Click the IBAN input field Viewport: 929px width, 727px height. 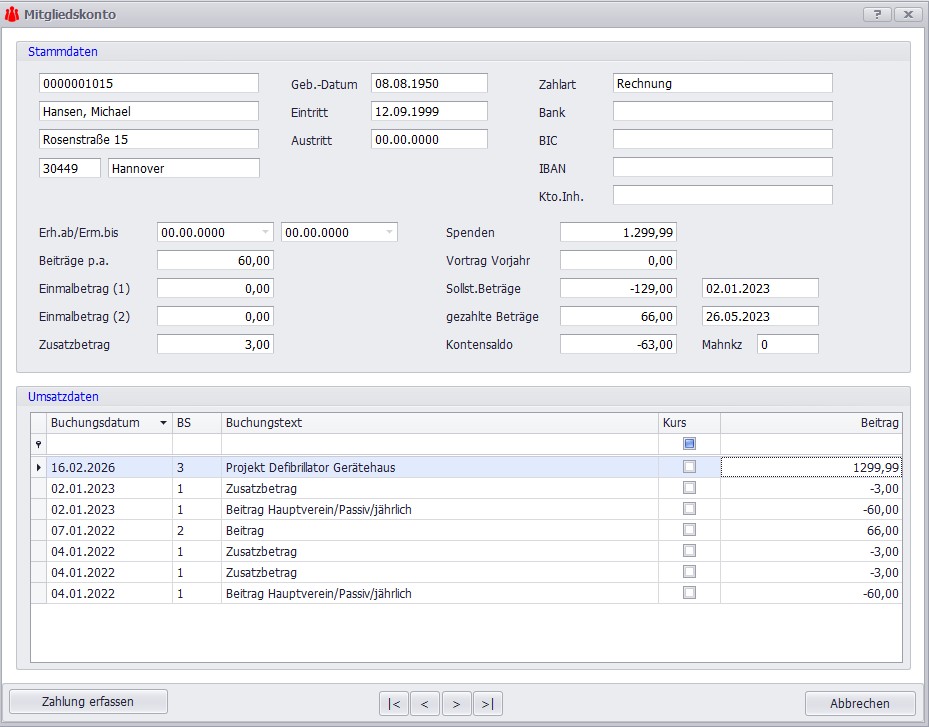click(x=722, y=167)
